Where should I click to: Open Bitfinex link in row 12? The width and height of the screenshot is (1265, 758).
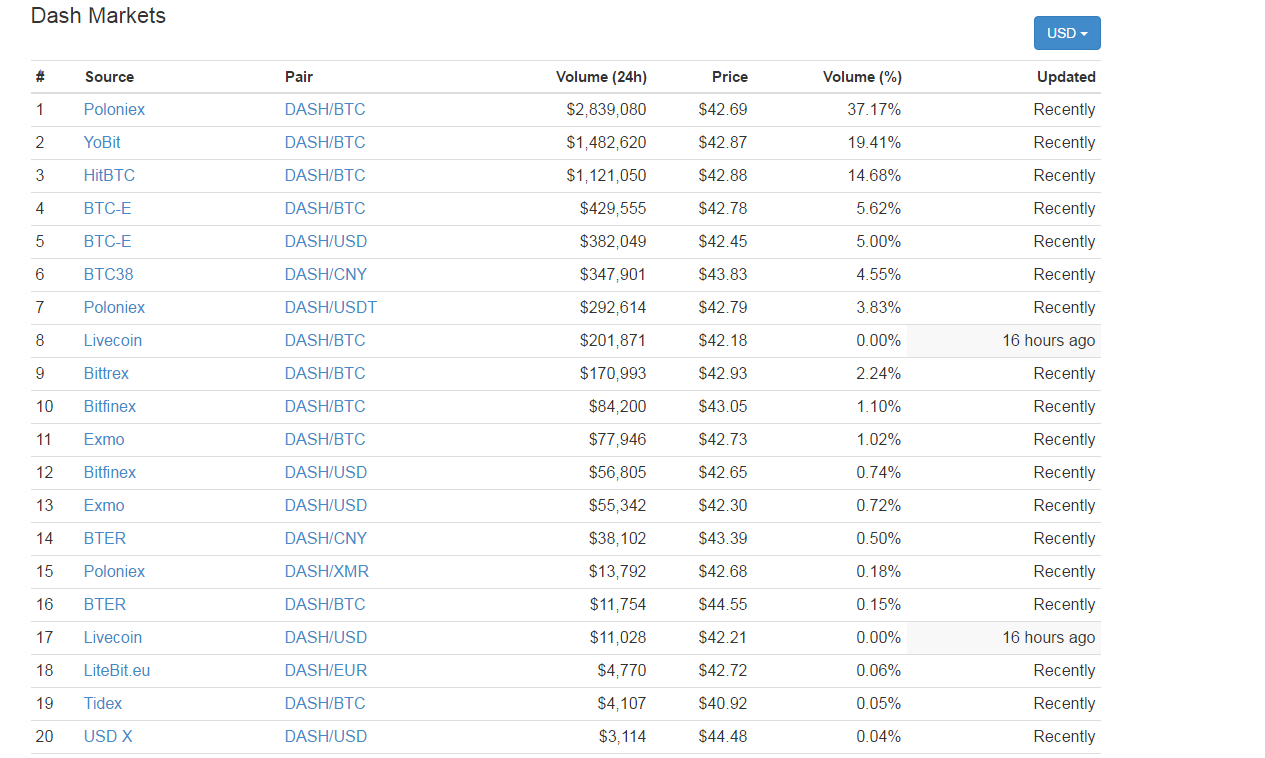coord(110,472)
